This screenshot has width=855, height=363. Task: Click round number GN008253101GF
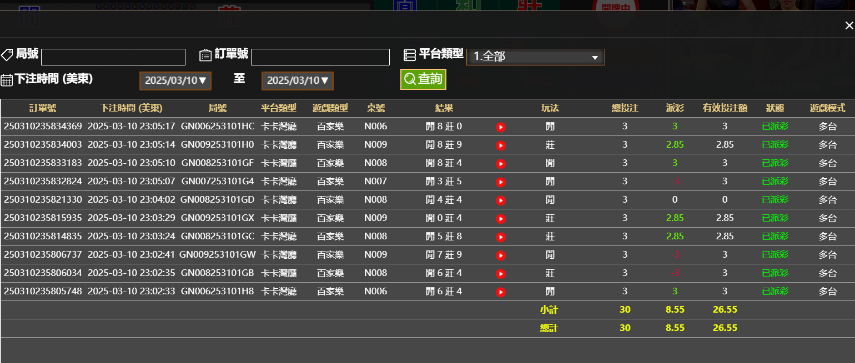pyautogui.click(x=218, y=163)
